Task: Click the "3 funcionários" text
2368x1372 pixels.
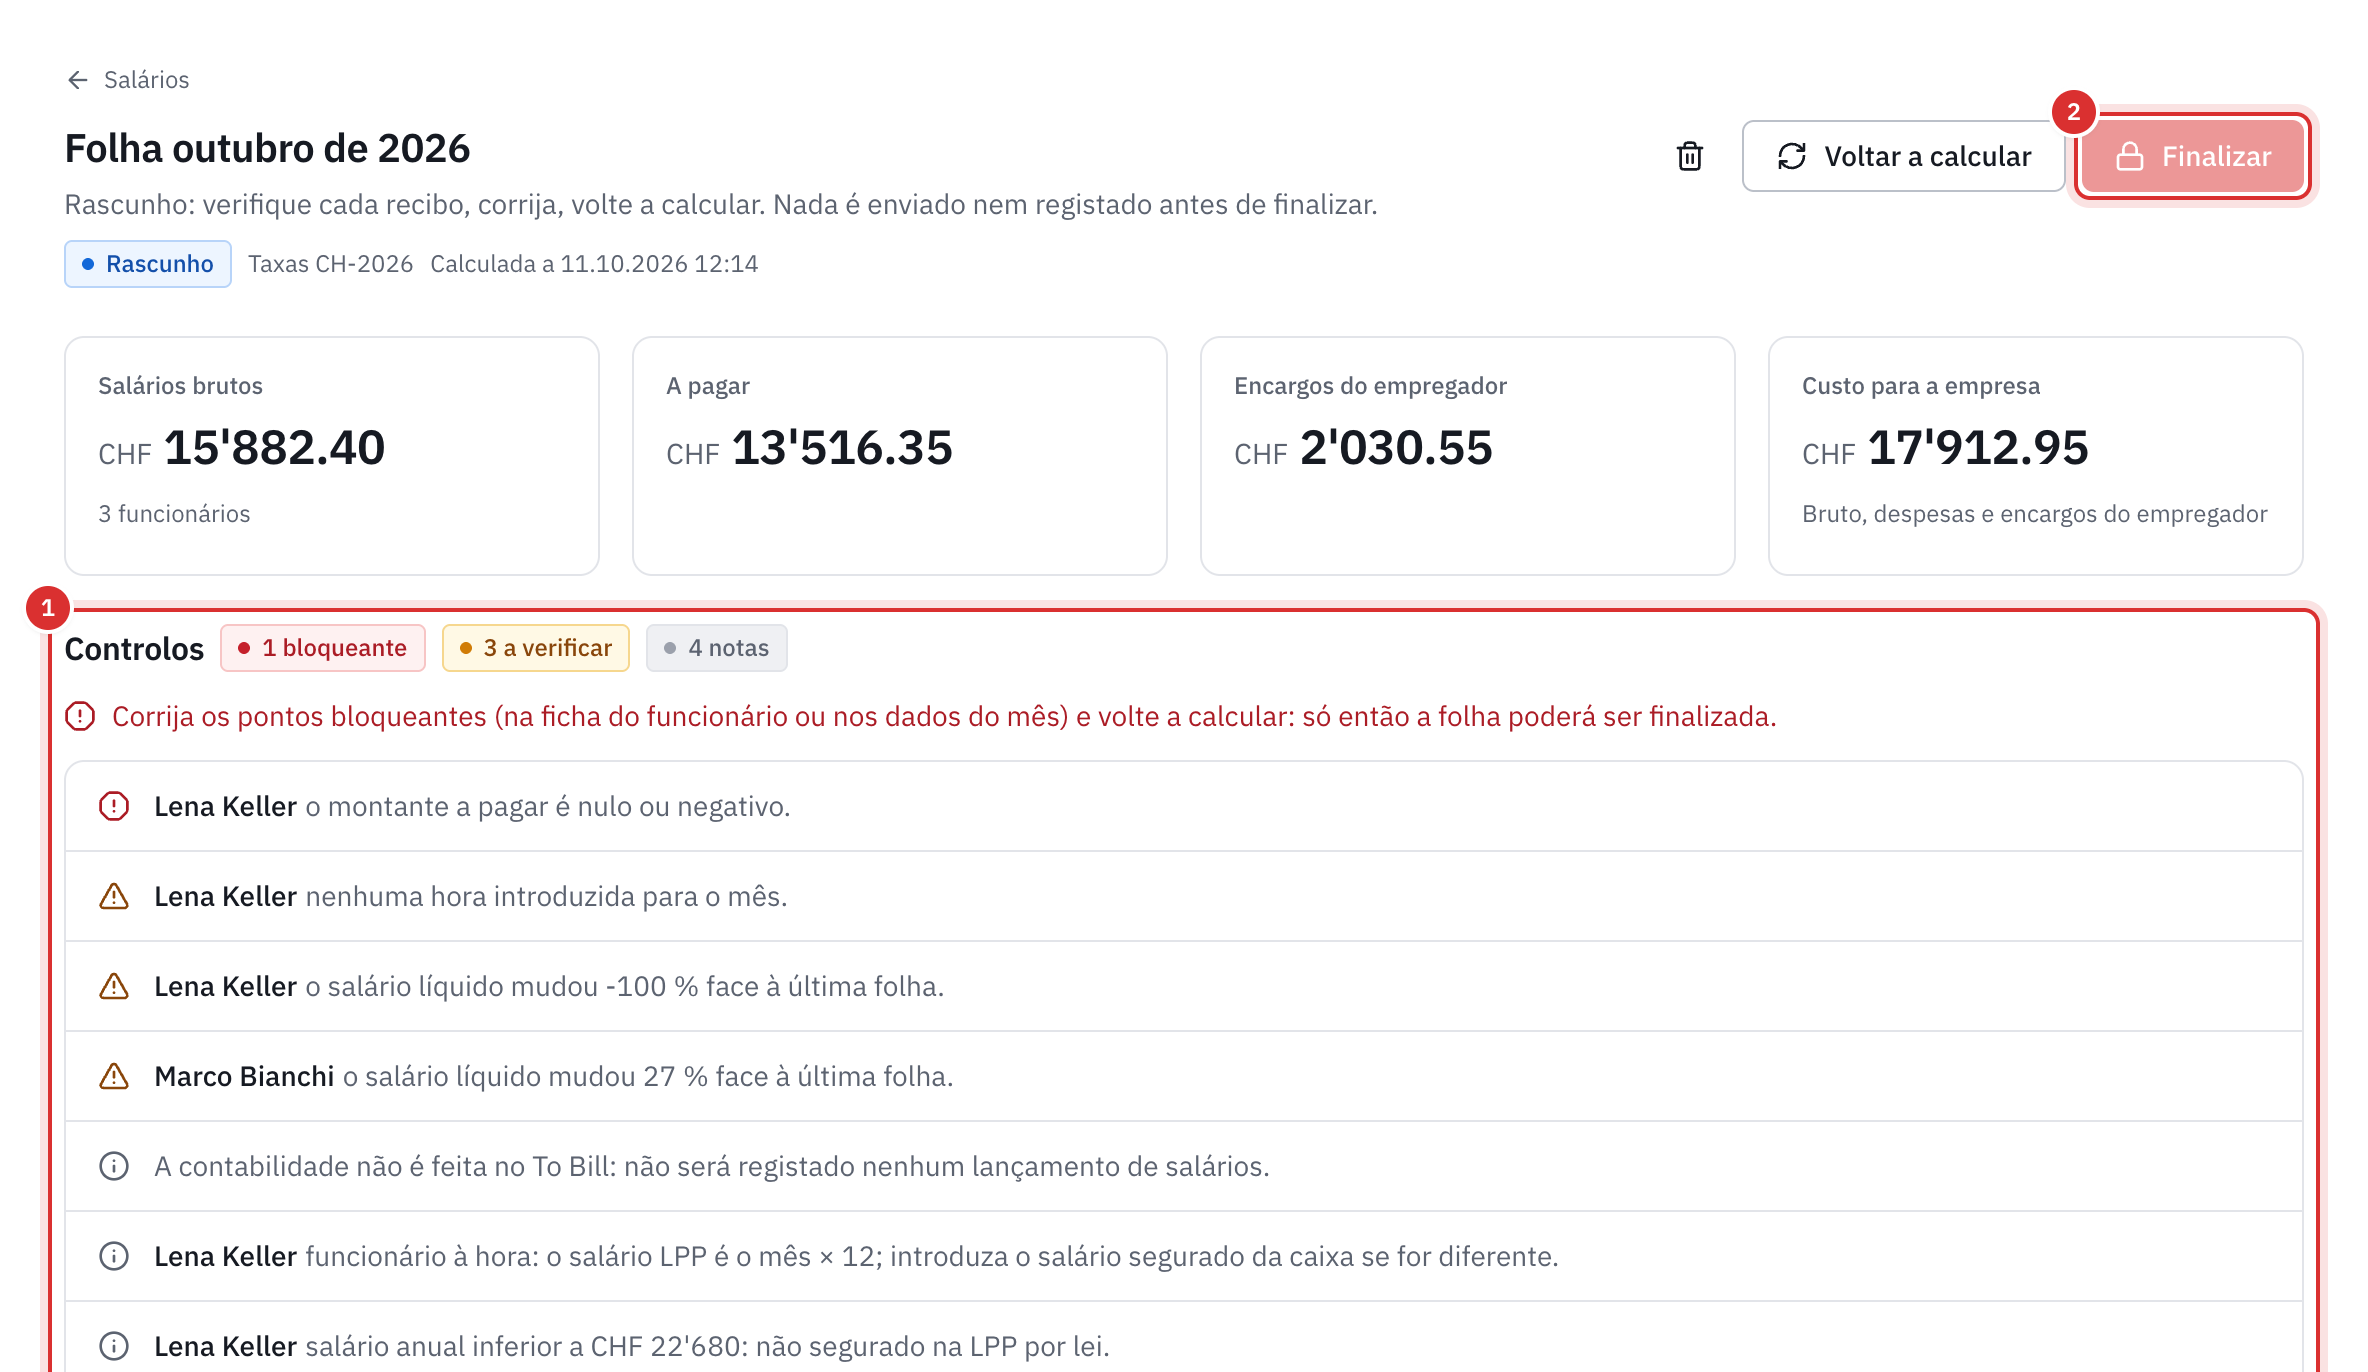Action: (x=174, y=514)
